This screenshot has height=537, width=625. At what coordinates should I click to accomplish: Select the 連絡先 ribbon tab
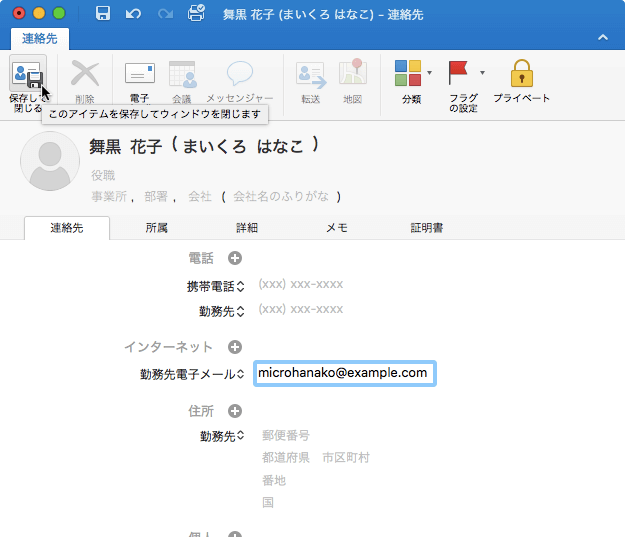(40, 39)
